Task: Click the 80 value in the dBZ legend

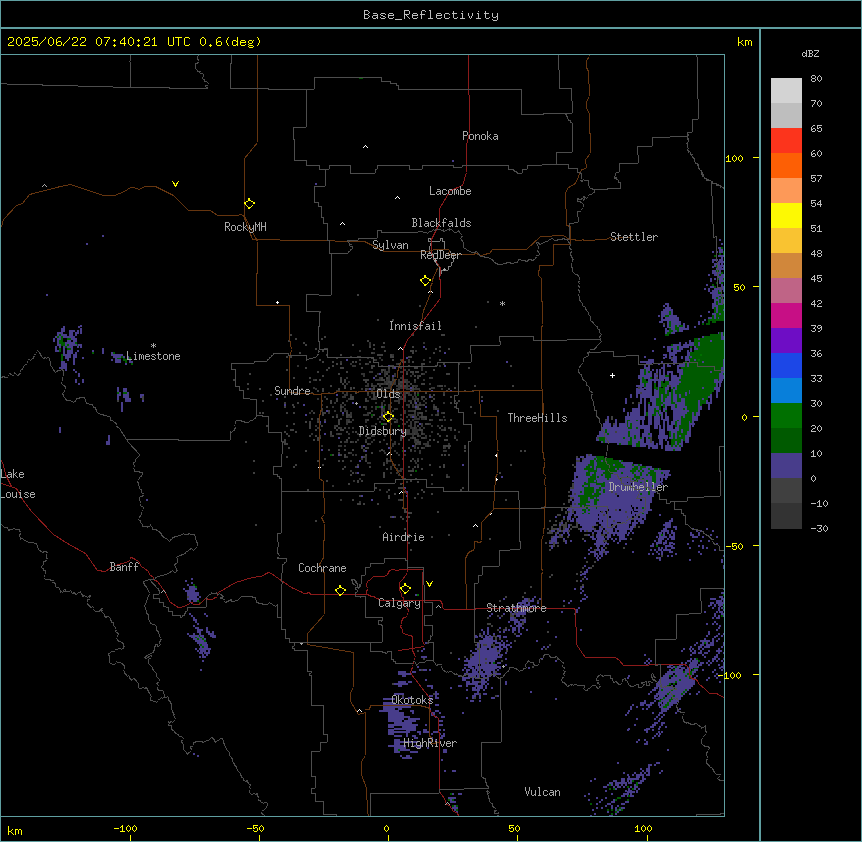Action: tap(816, 79)
